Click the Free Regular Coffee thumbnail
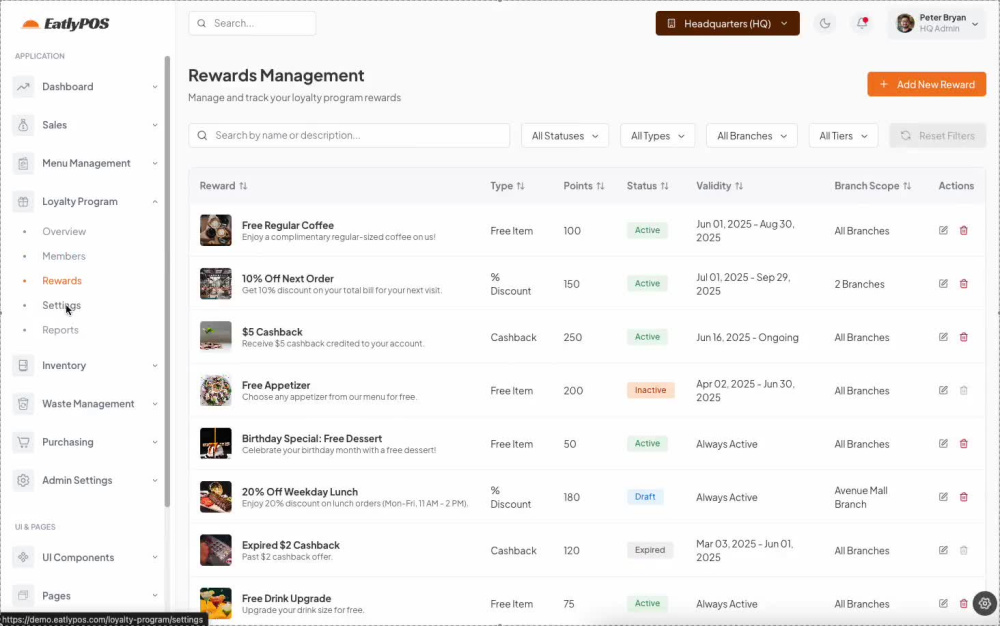 (216, 230)
